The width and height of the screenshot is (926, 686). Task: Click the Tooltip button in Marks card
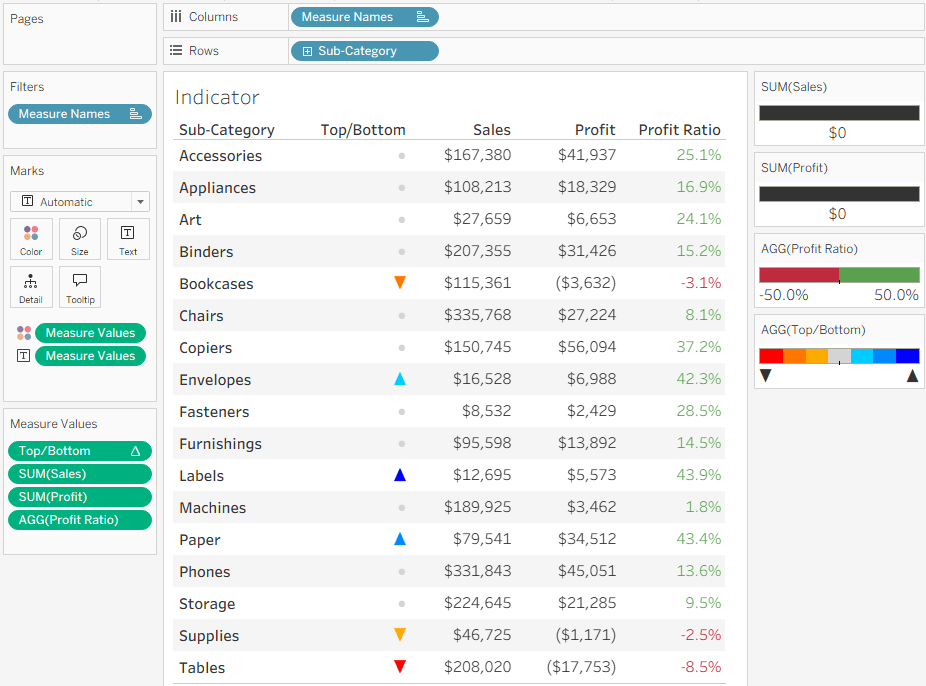click(x=80, y=287)
